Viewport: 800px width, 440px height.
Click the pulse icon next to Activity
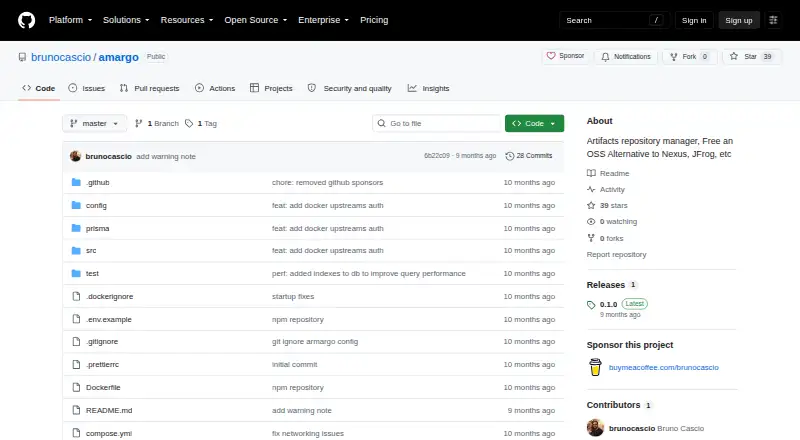point(591,189)
